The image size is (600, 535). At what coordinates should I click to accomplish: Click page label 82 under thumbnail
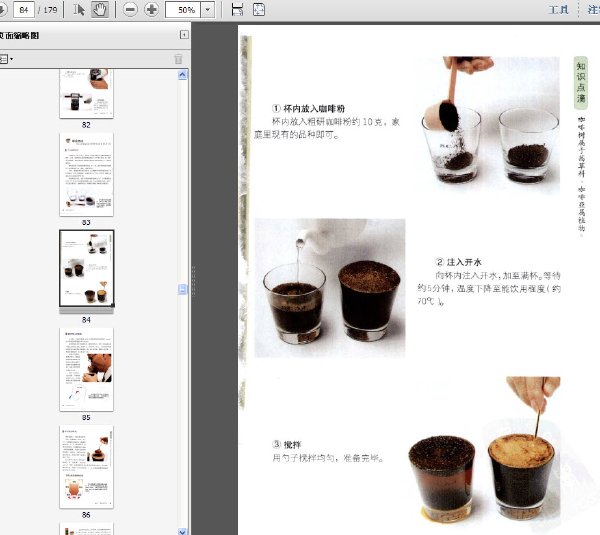pyautogui.click(x=86, y=125)
